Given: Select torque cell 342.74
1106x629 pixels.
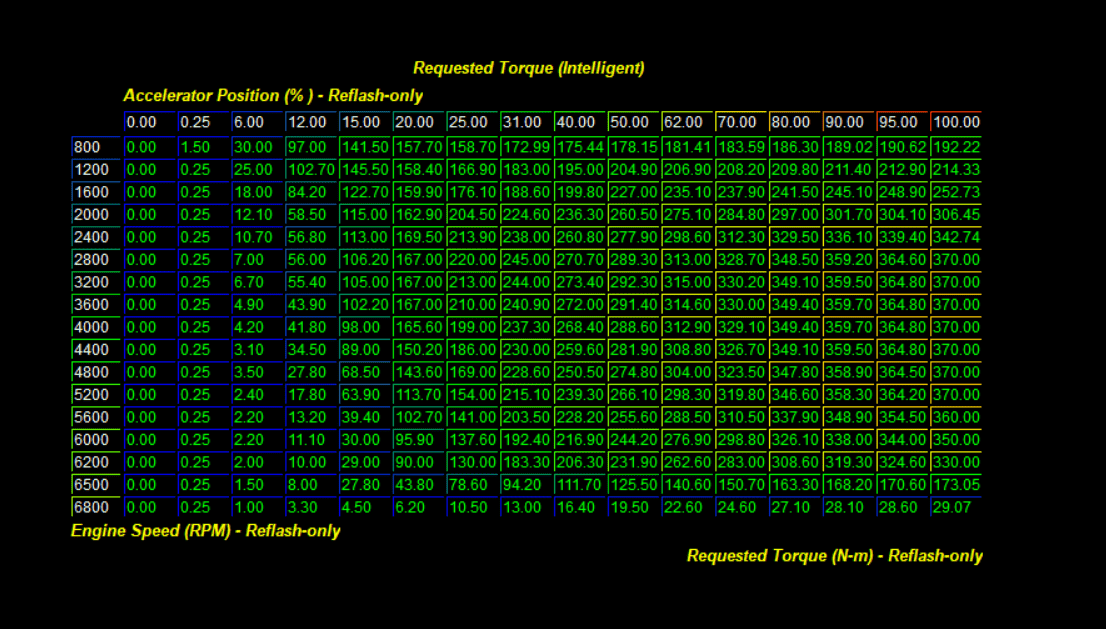Looking at the screenshot, I should point(956,237).
